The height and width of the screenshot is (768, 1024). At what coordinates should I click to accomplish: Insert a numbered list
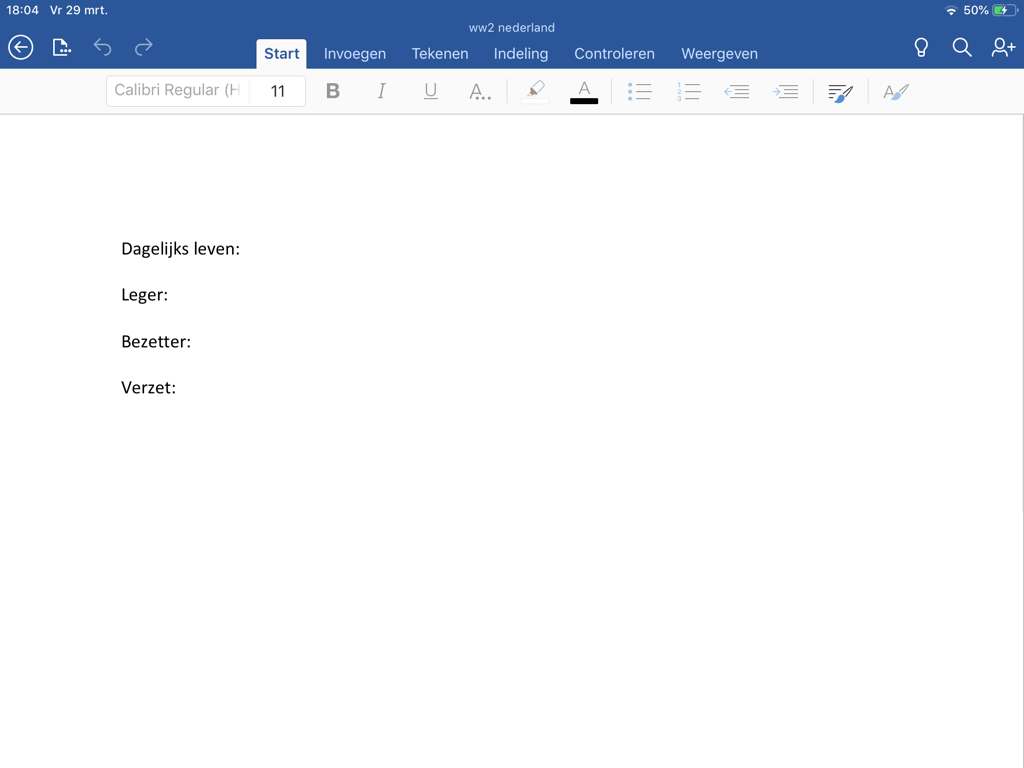[688, 91]
